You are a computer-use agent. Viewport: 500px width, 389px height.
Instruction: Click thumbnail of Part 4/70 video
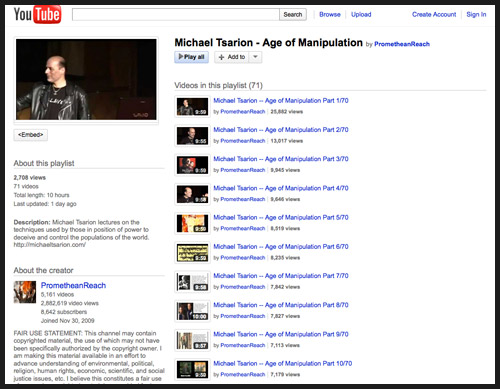click(192, 194)
